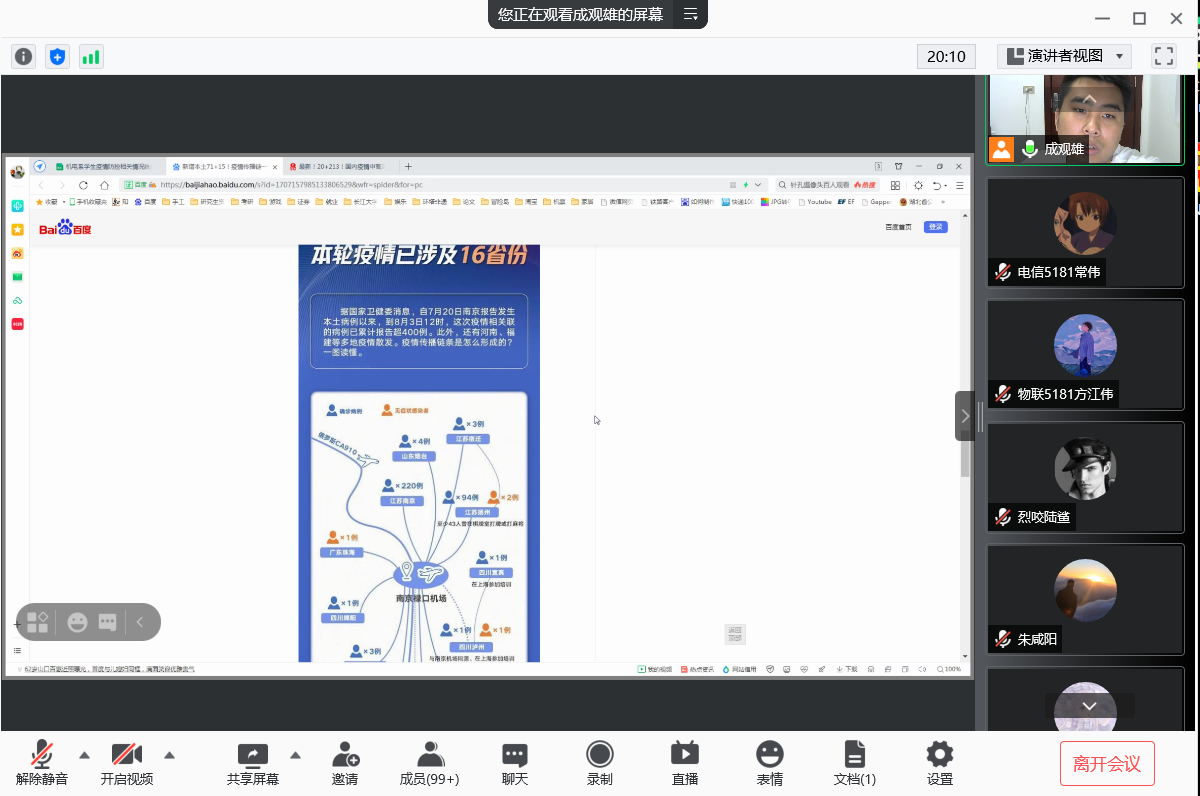1200x796 pixels.
Task: Open the Live stream (直播) icon
Action: point(685,763)
